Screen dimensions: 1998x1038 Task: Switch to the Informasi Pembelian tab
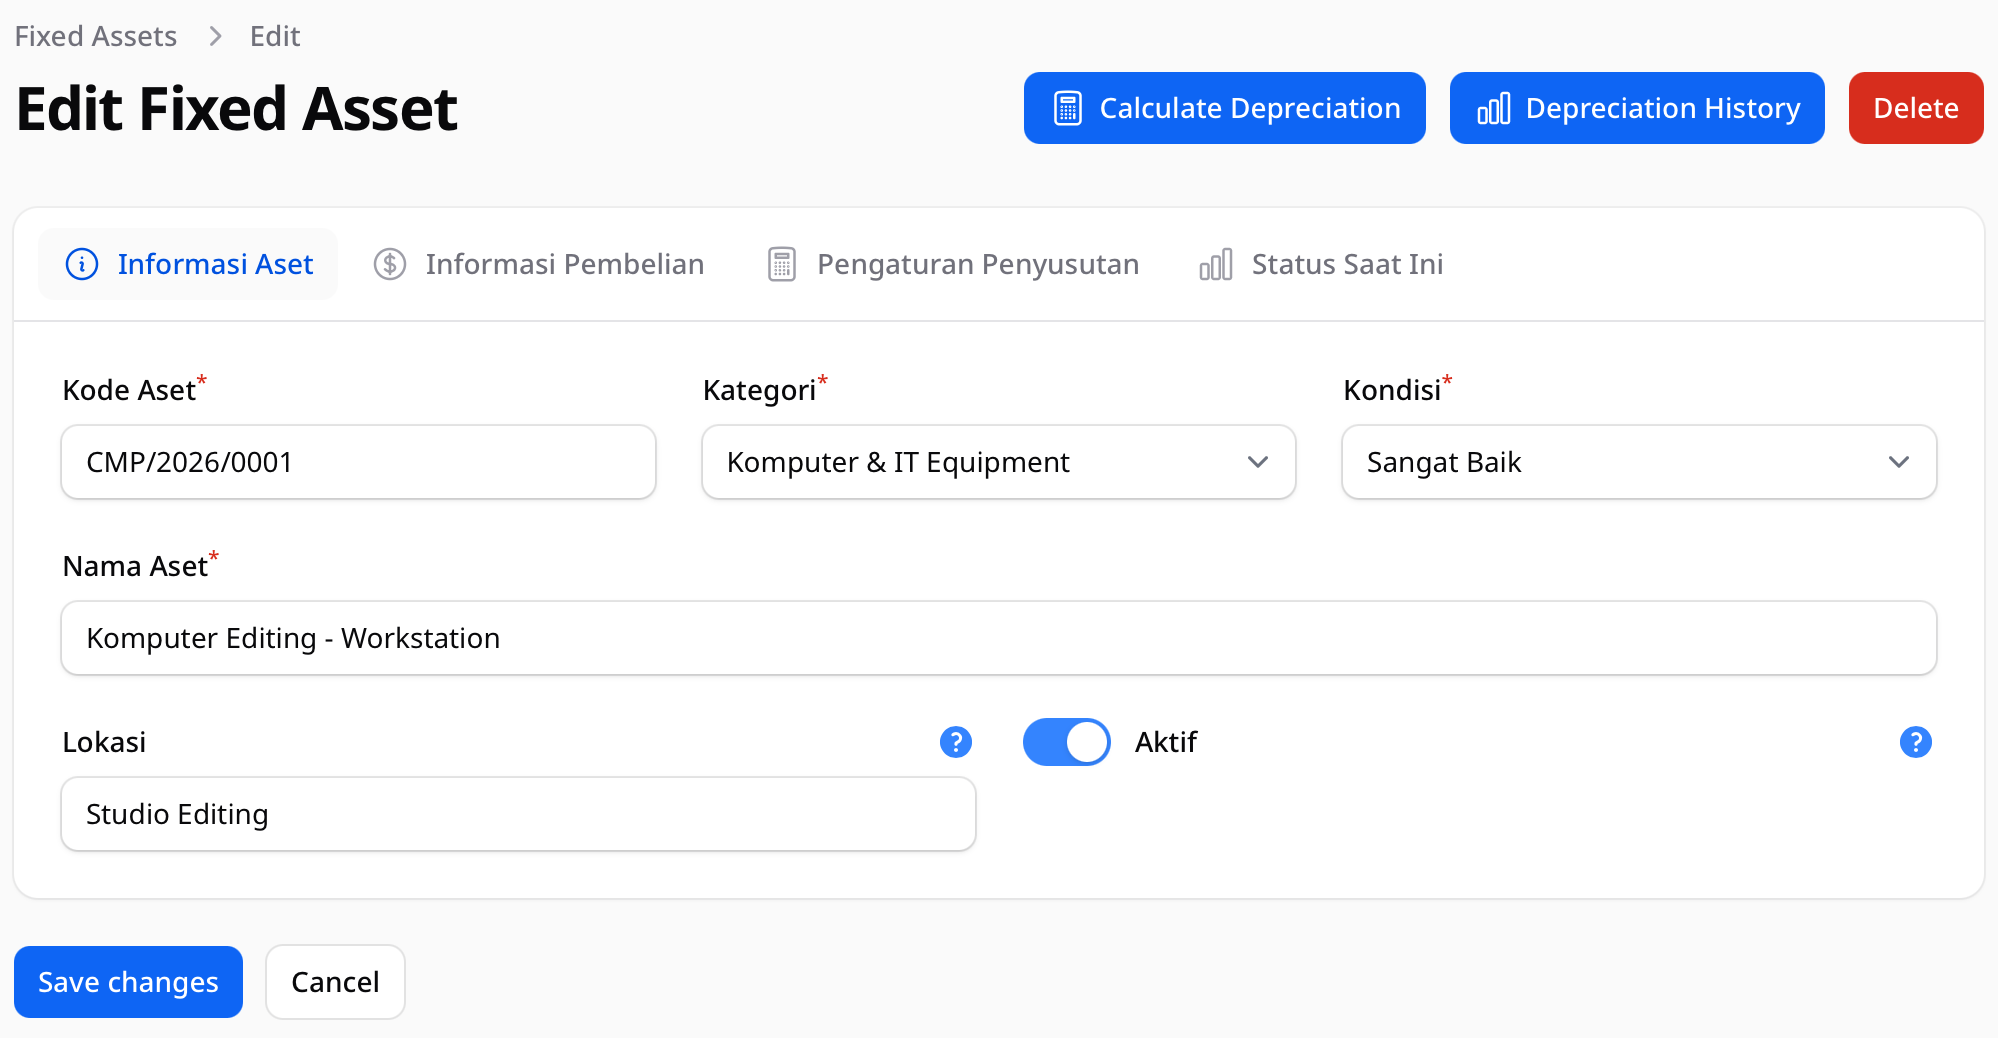coord(539,264)
